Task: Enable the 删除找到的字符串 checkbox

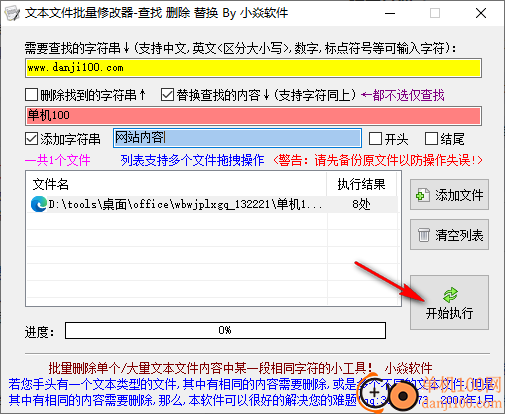Action: [x=31, y=95]
